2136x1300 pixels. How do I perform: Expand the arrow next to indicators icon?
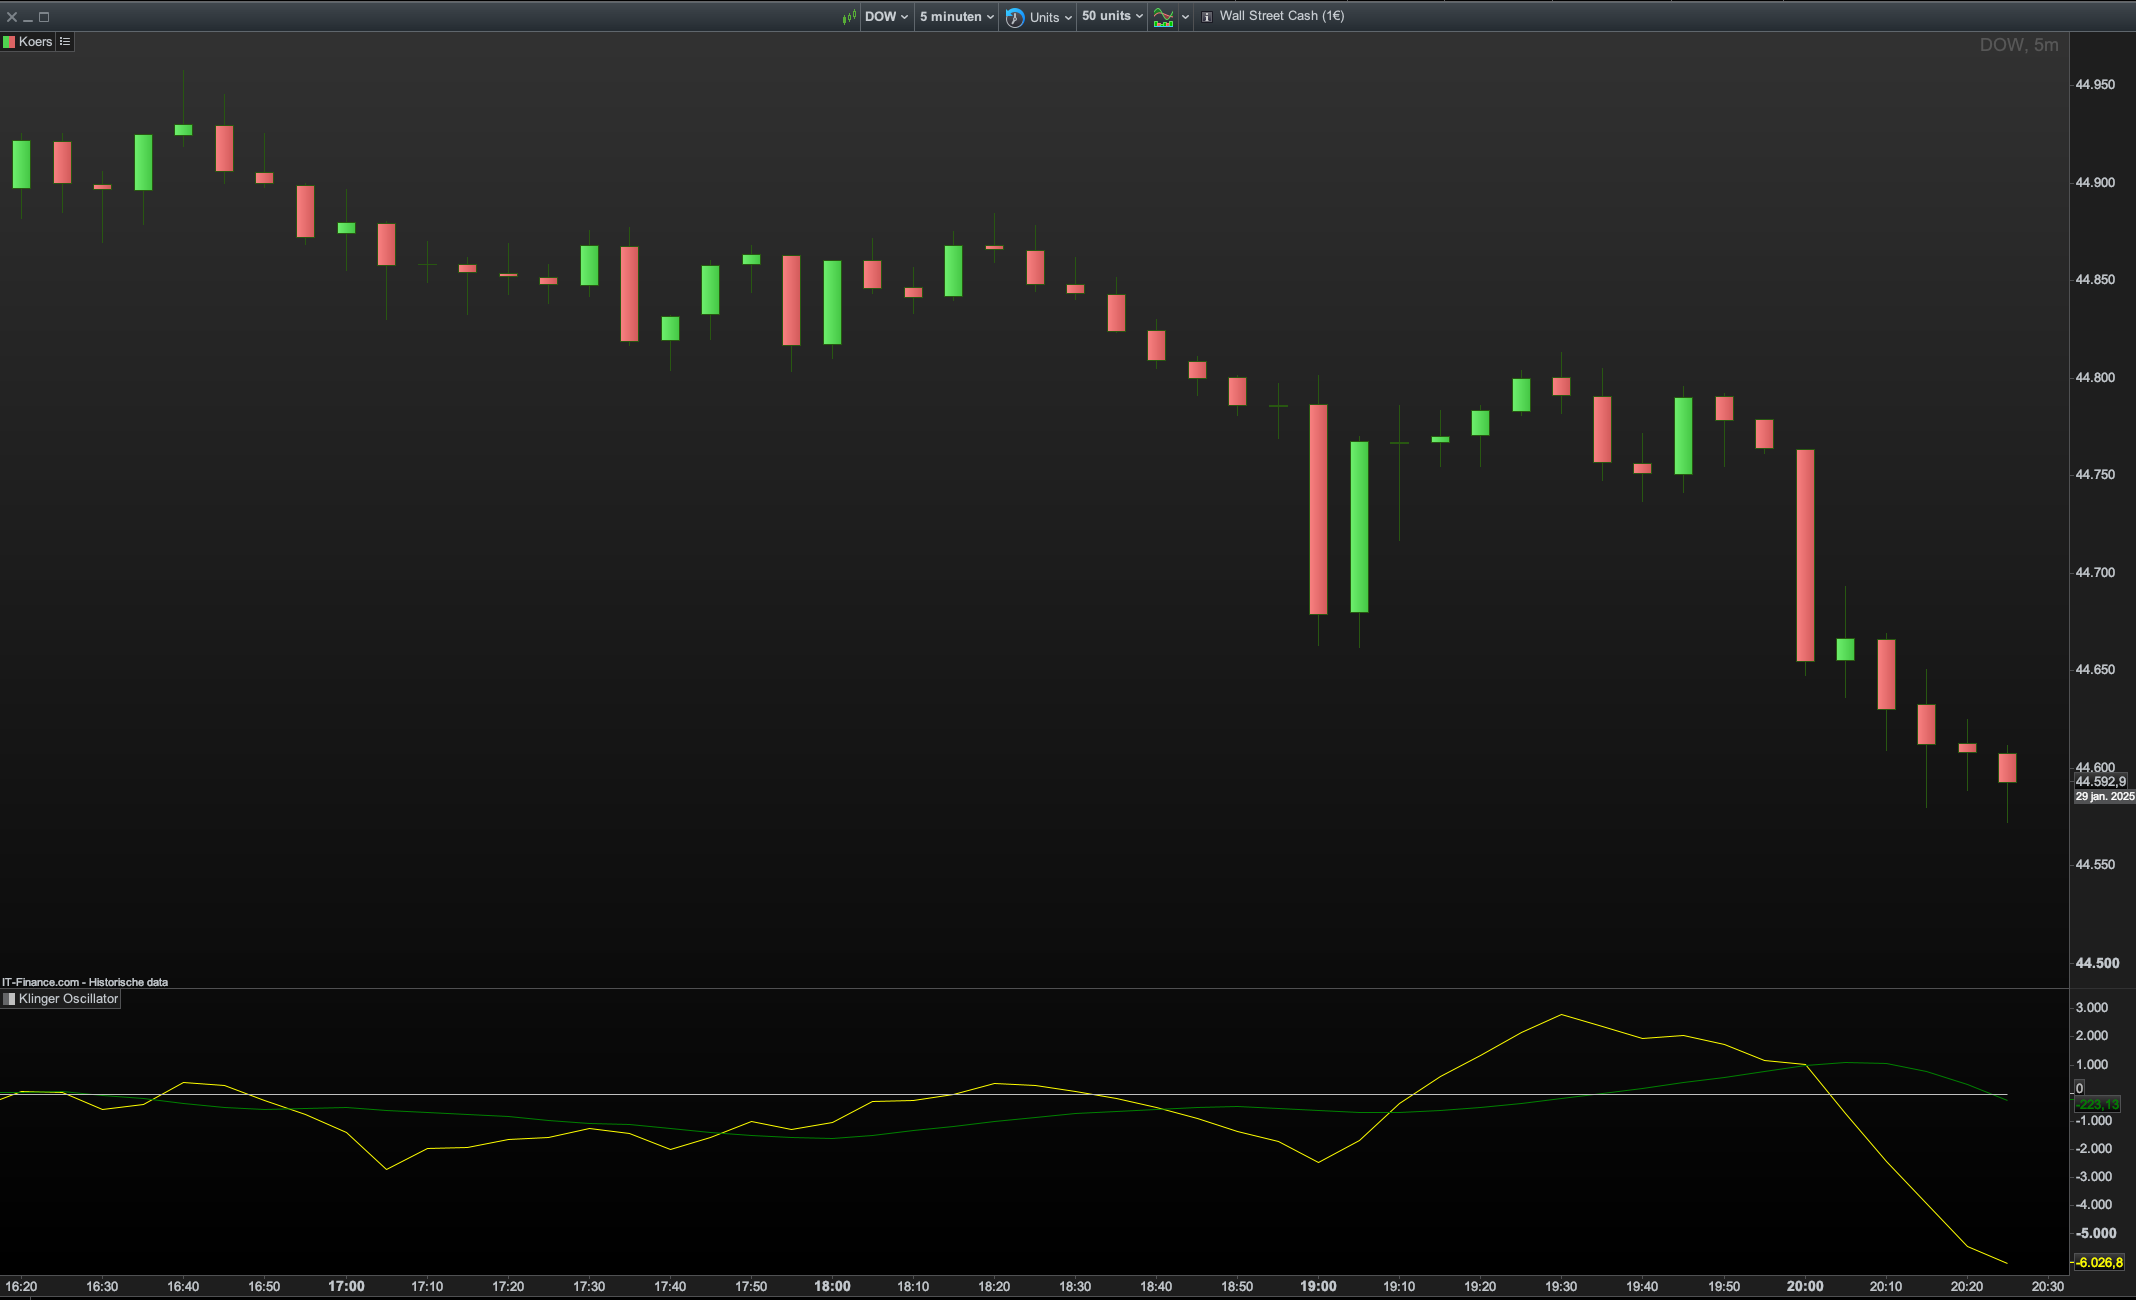[1185, 17]
